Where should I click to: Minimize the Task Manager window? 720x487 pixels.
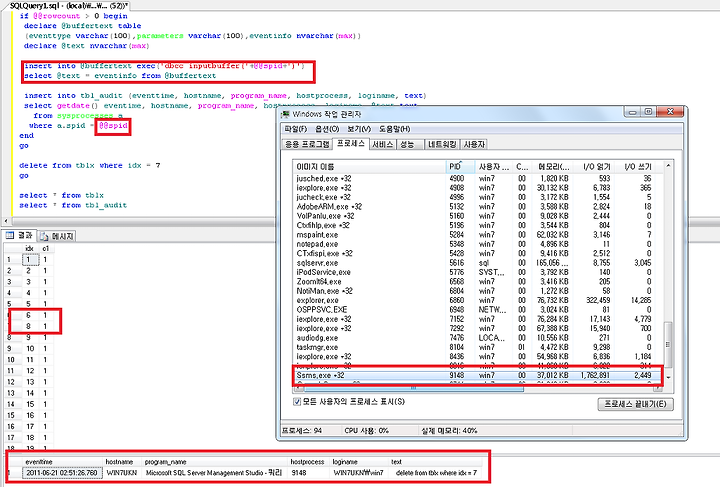point(632,112)
